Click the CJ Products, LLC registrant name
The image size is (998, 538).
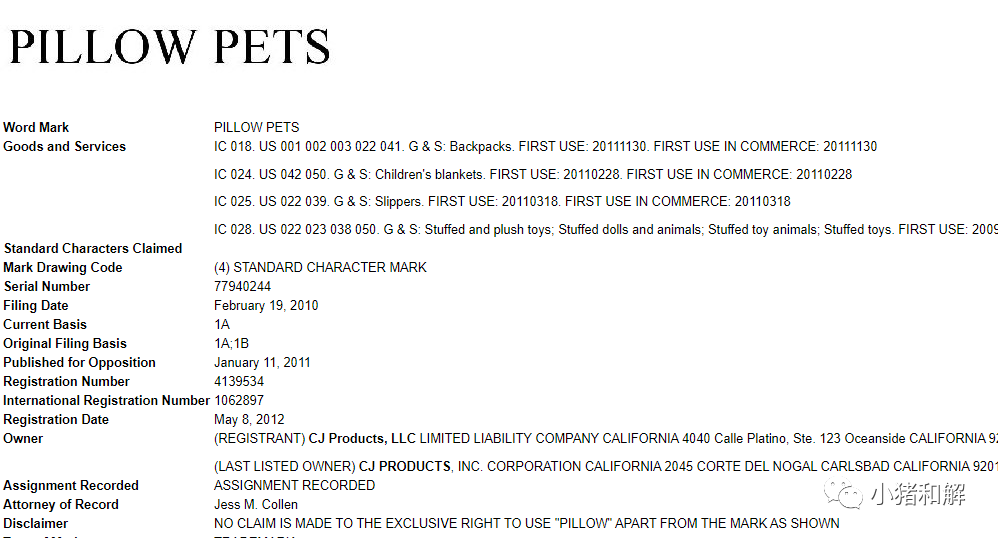pyautogui.click(x=360, y=438)
